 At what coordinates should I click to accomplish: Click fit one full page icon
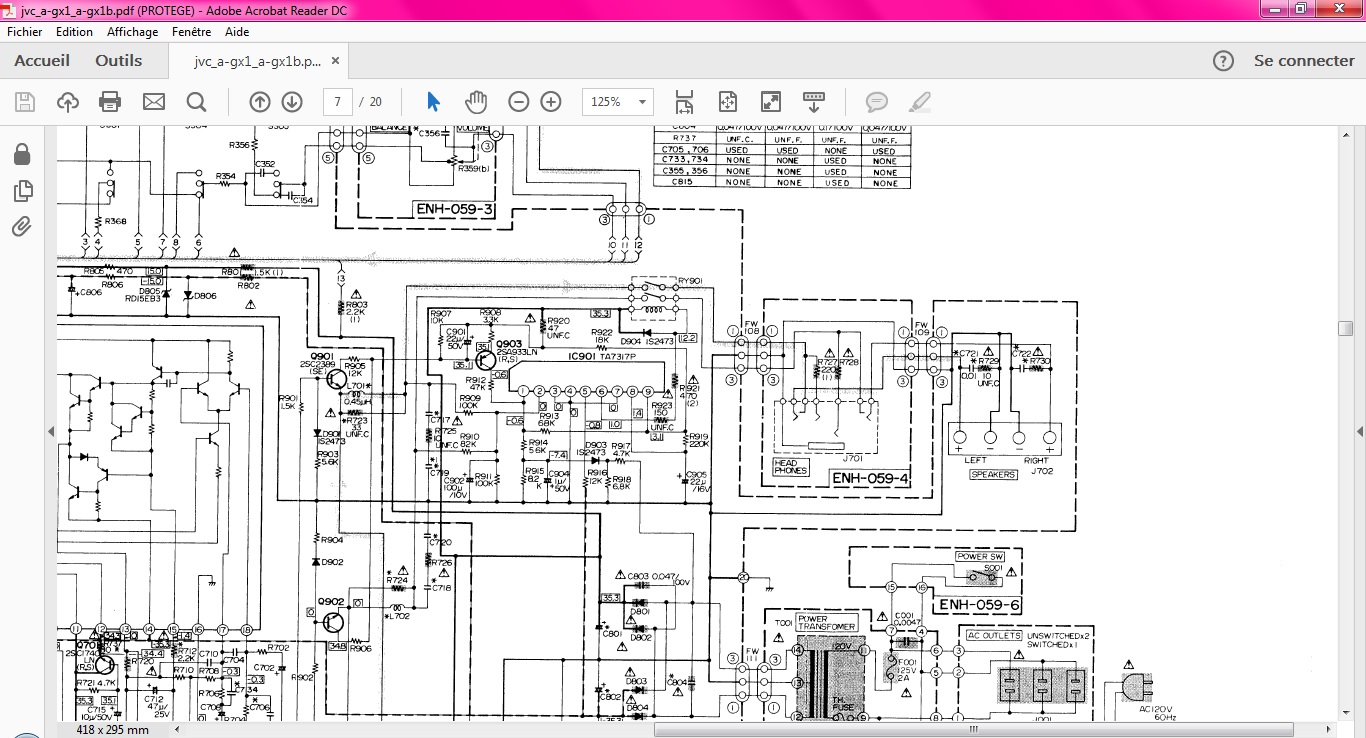[727, 101]
